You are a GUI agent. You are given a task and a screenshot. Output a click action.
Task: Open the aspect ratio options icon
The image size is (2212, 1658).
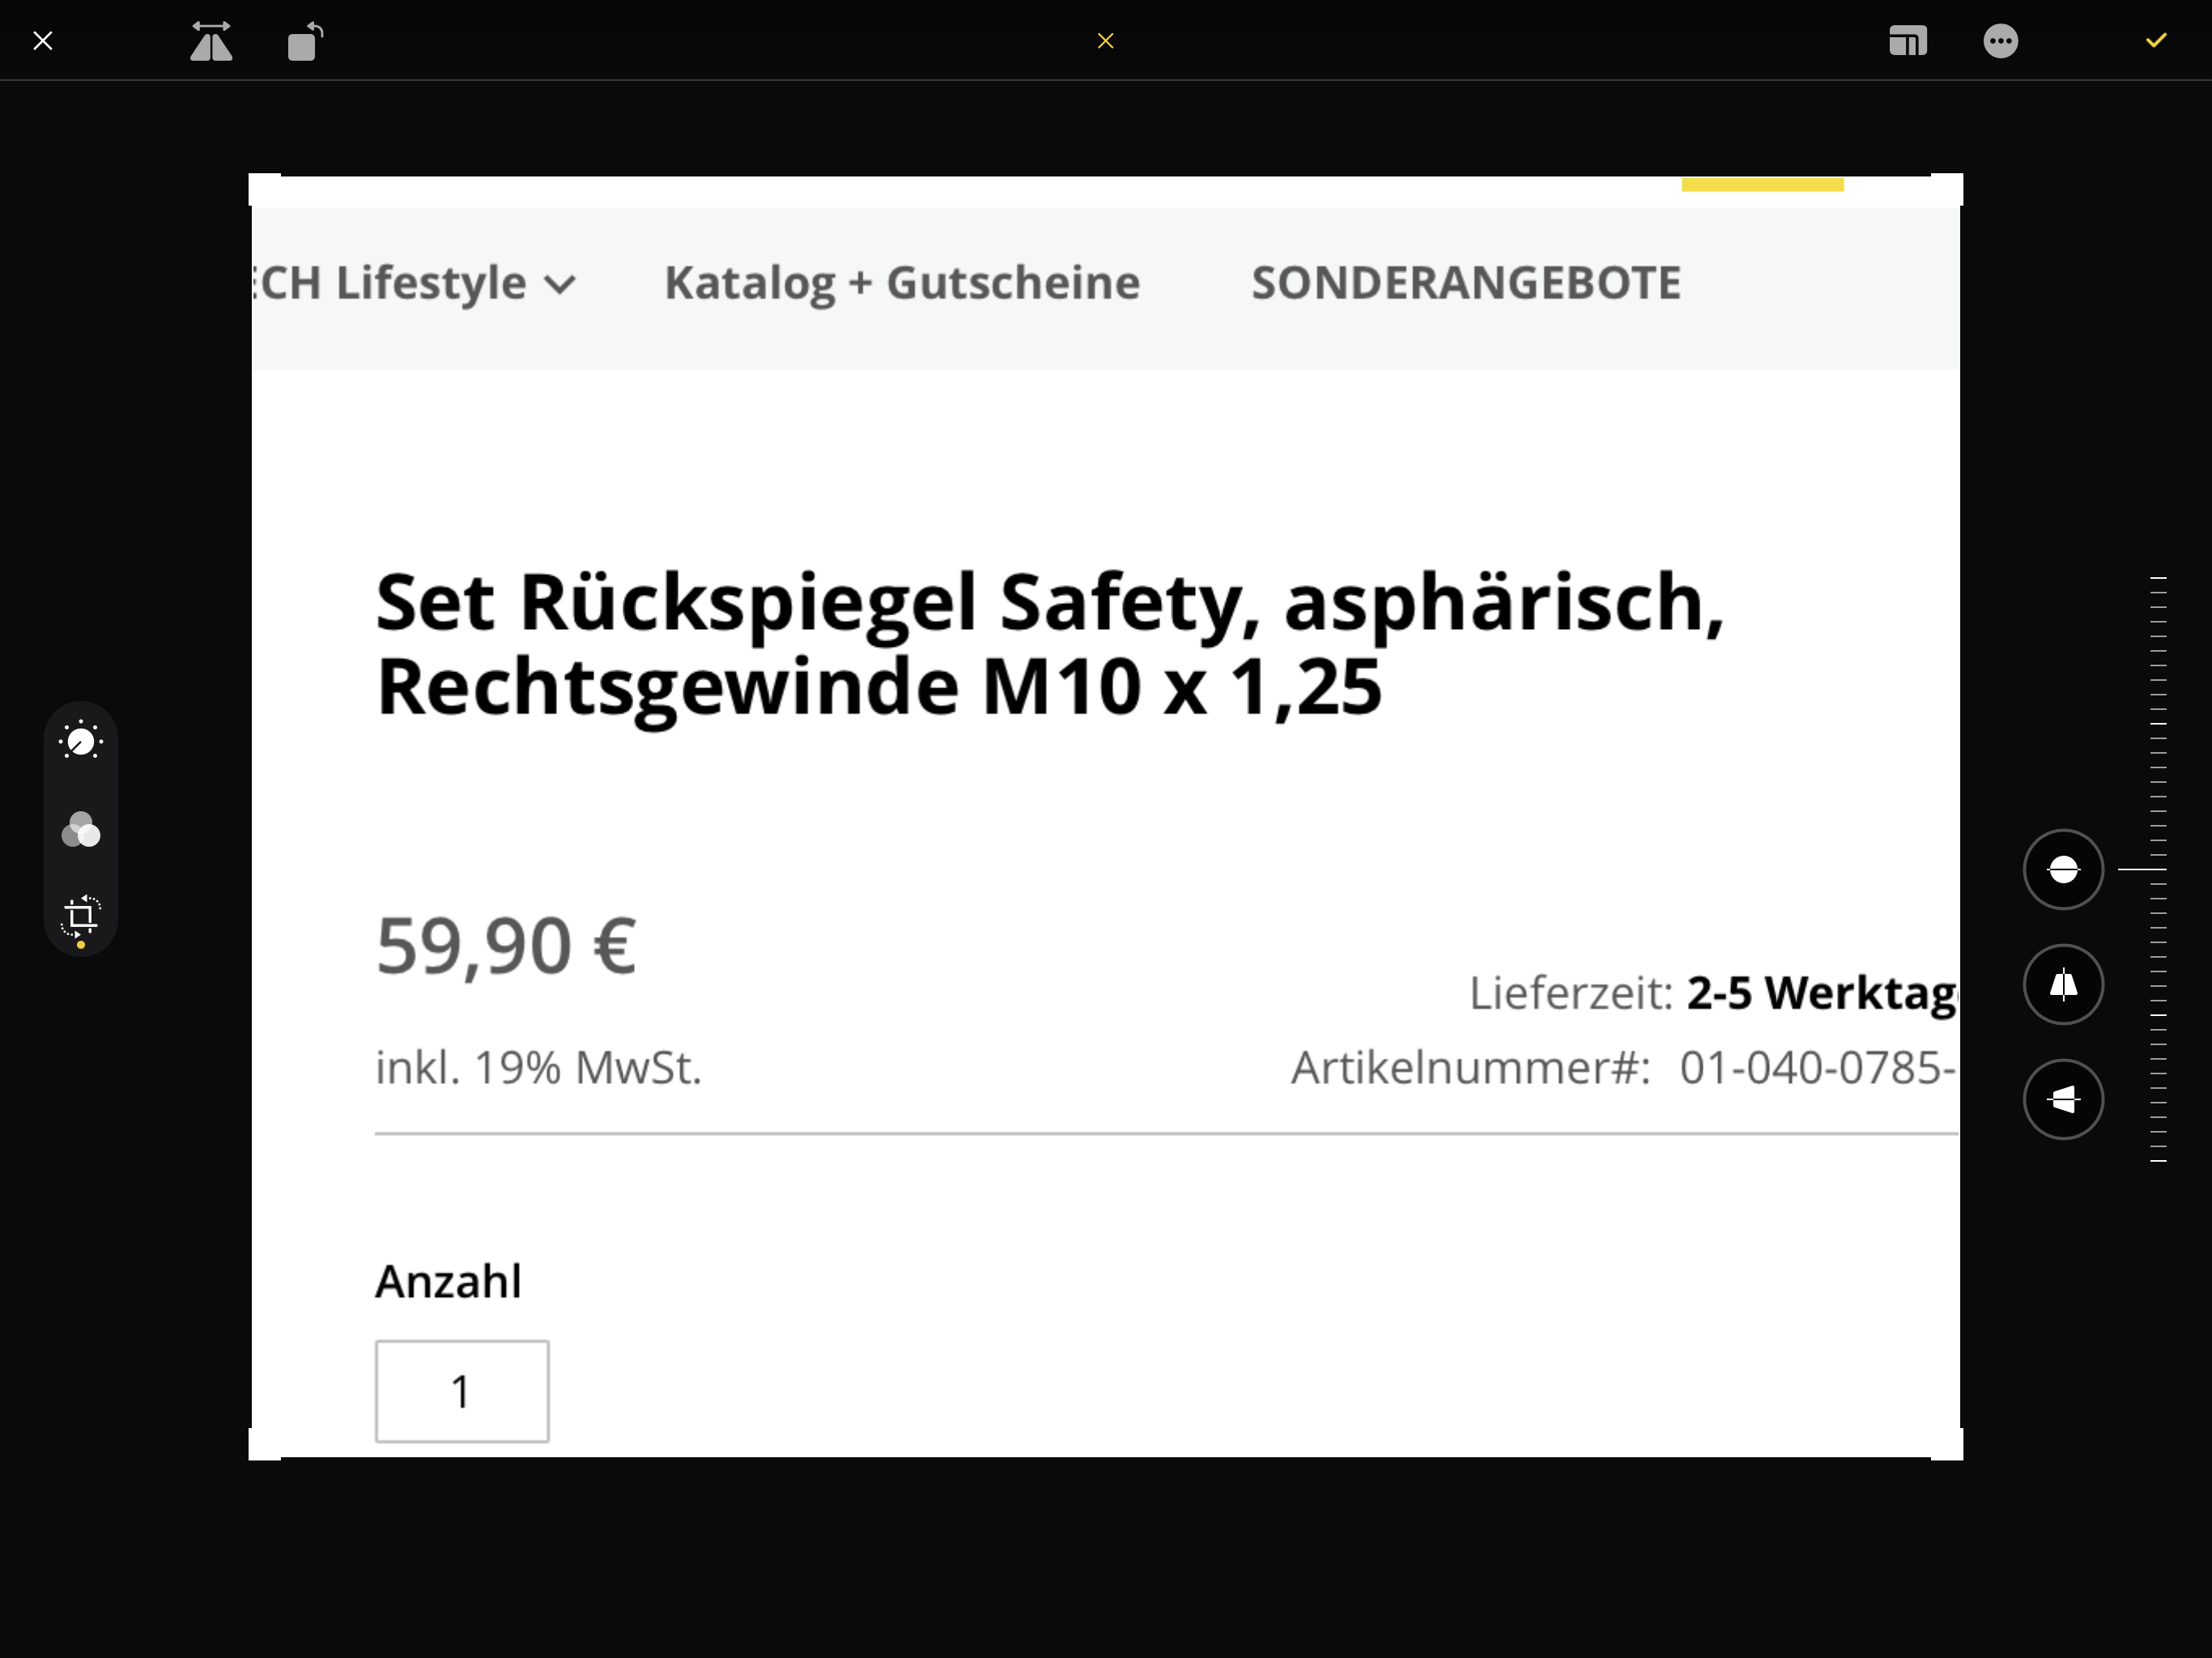coord(1907,41)
